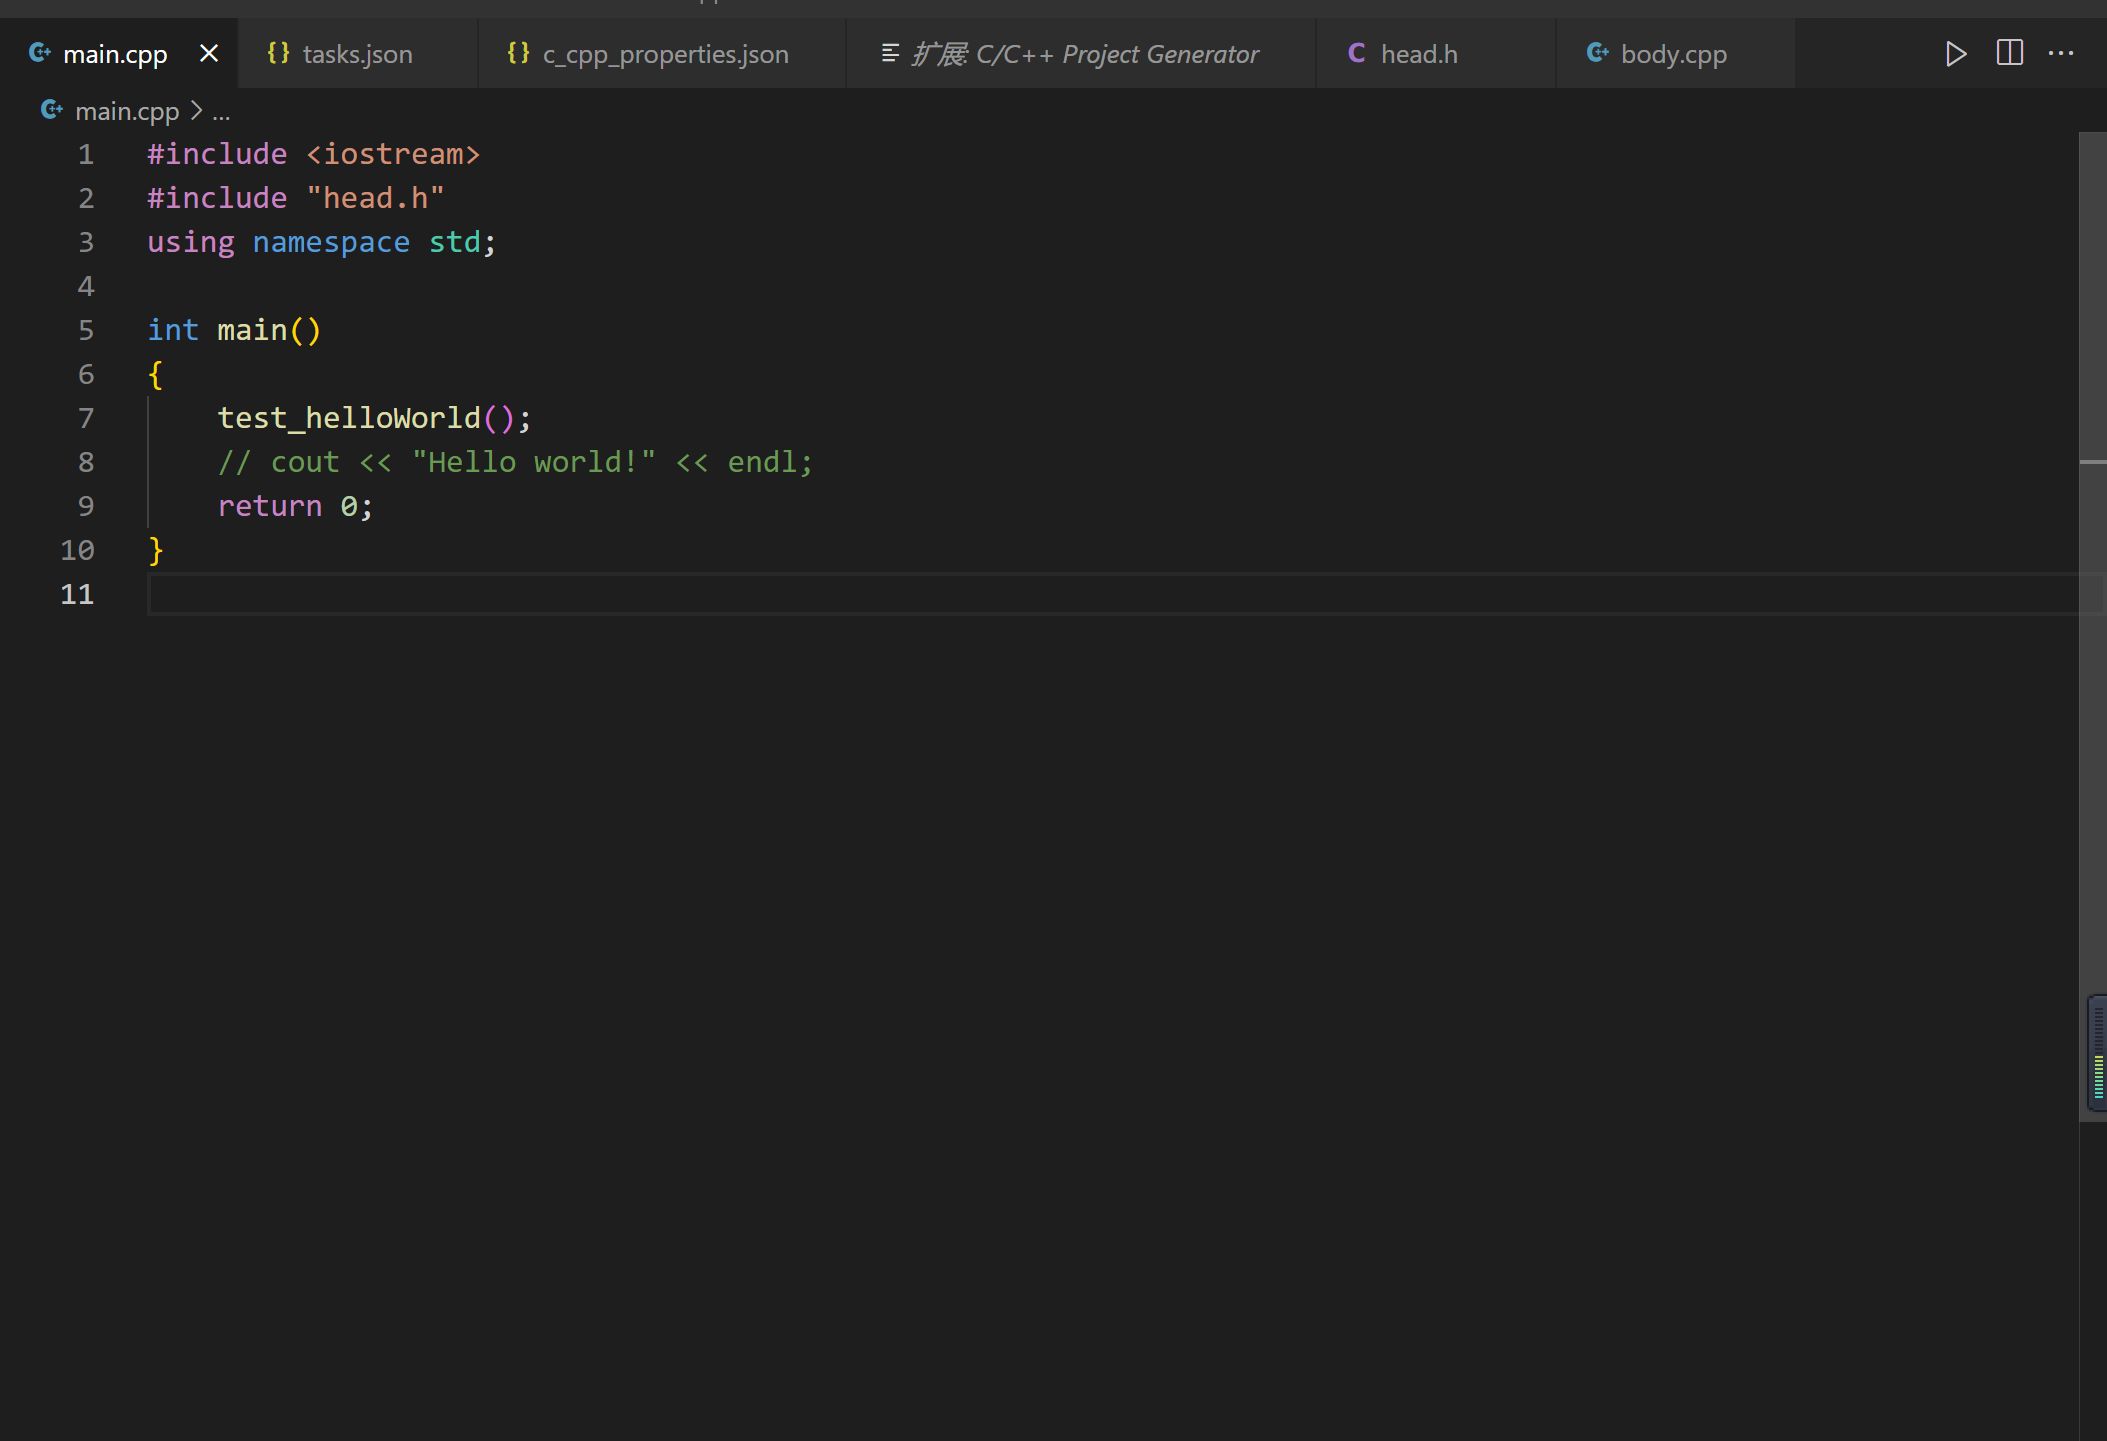
Task: Click the 'int main()' declaration
Action: pos(234,330)
